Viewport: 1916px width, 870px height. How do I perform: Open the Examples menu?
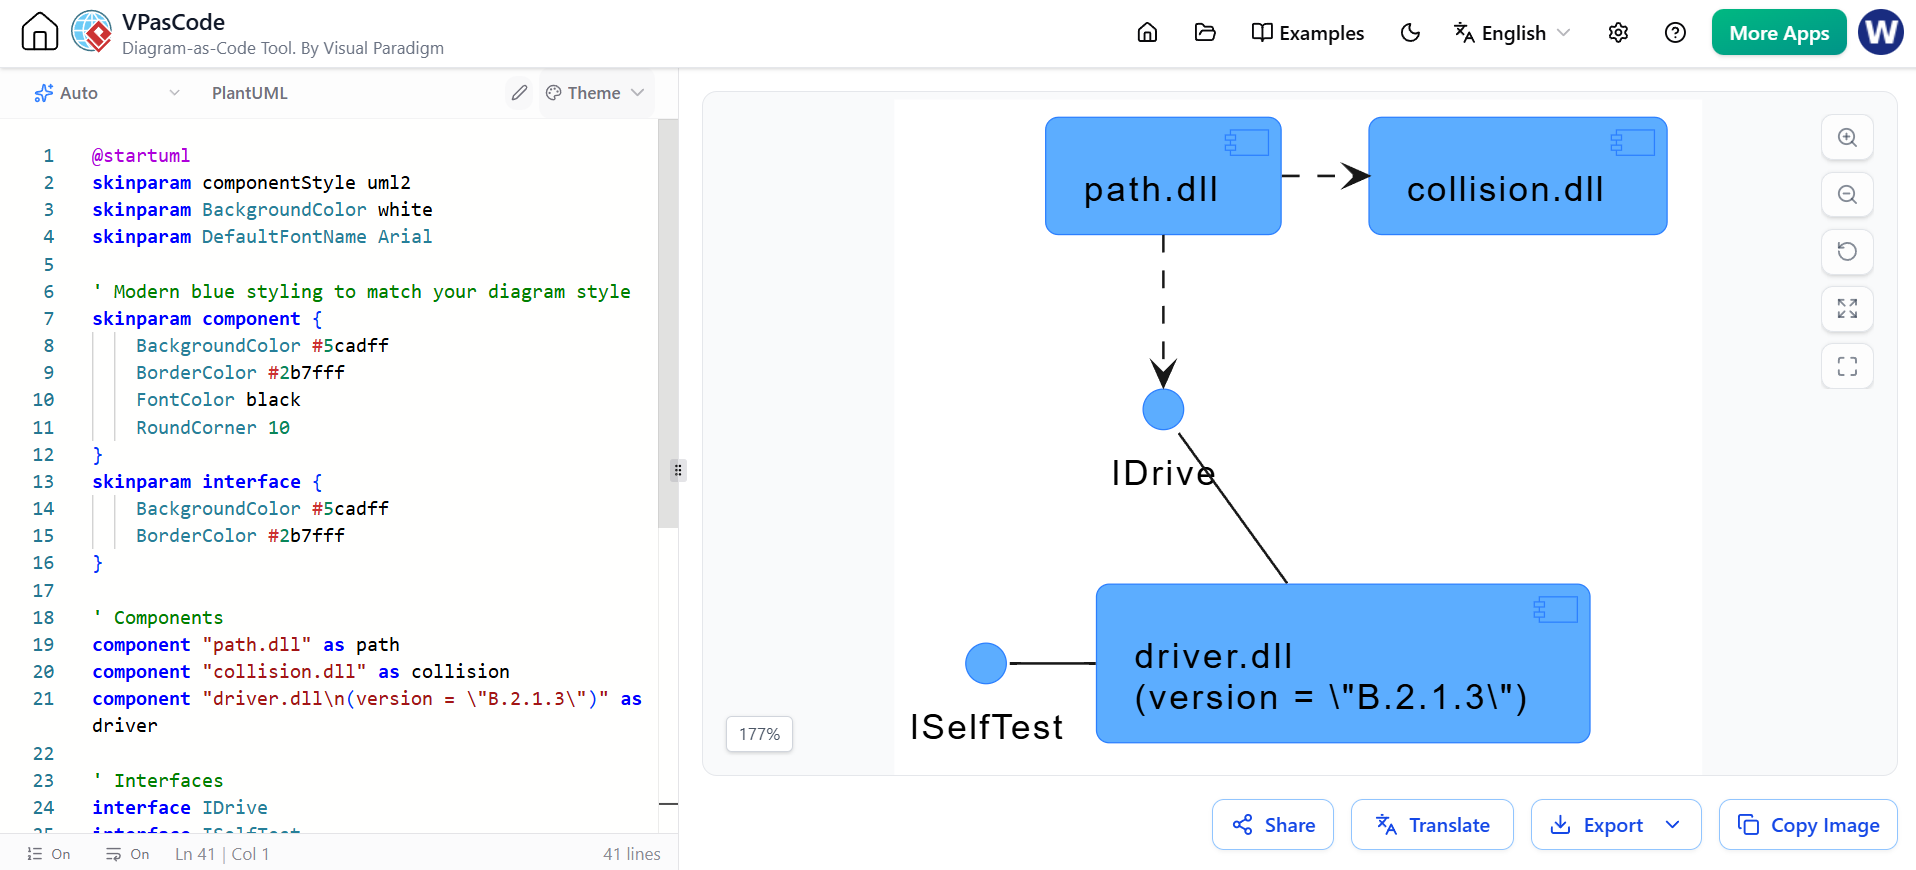click(1307, 33)
